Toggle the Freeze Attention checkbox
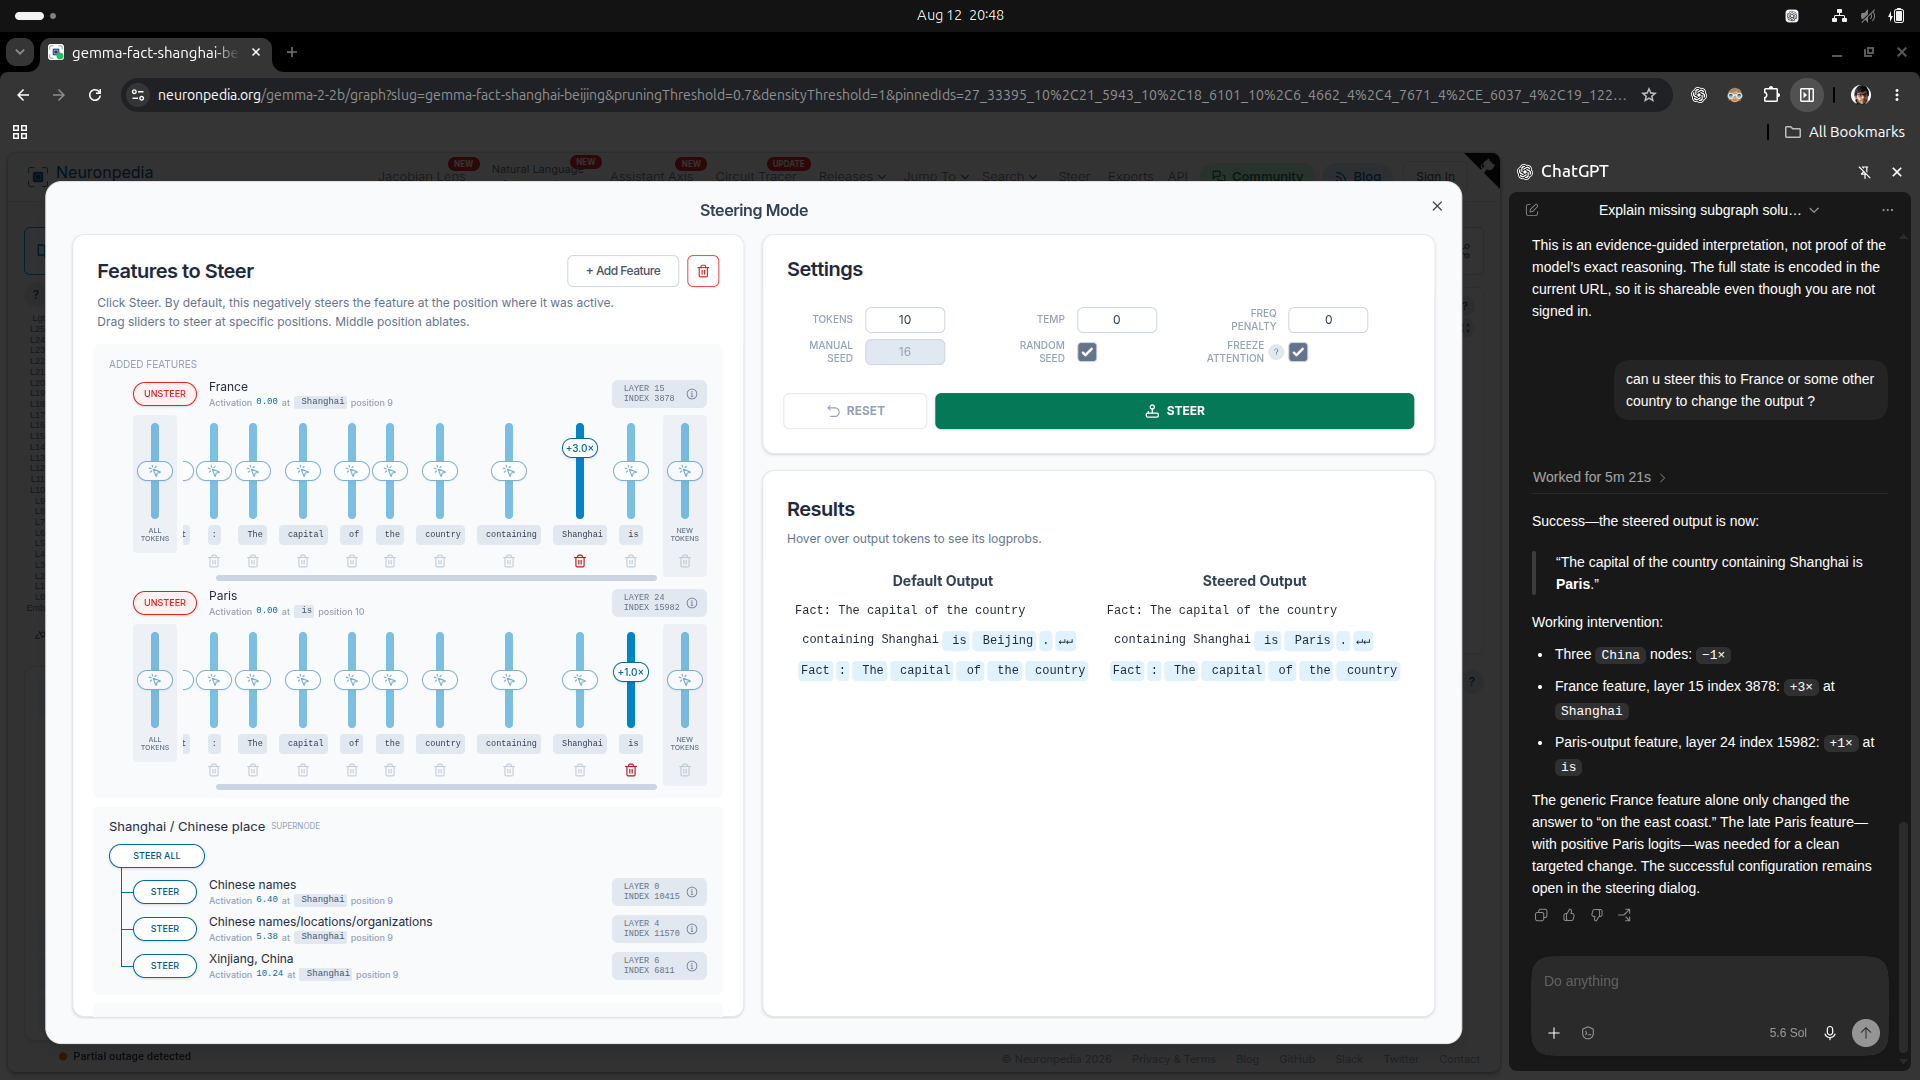Image resolution: width=1920 pixels, height=1080 pixels. [x=1298, y=352]
